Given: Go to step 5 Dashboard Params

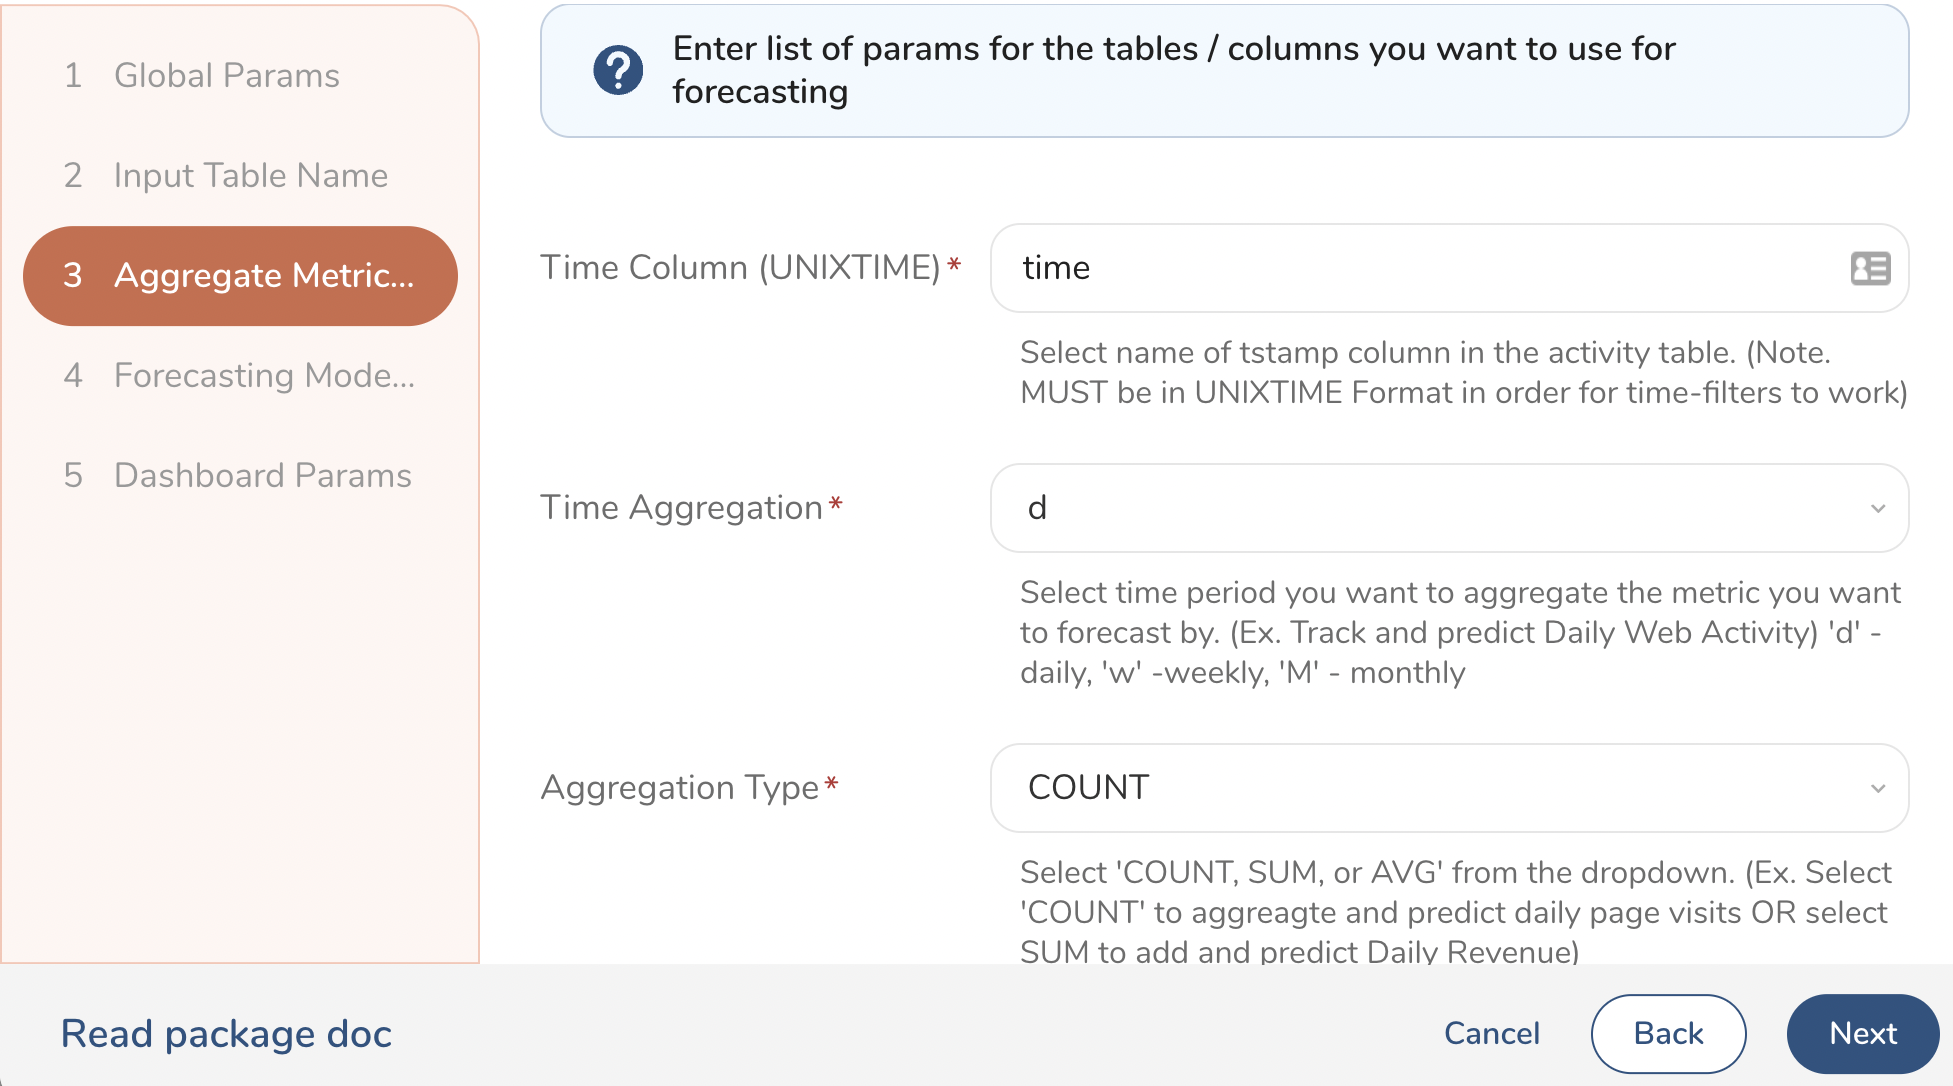Looking at the screenshot, I should 262,475.
